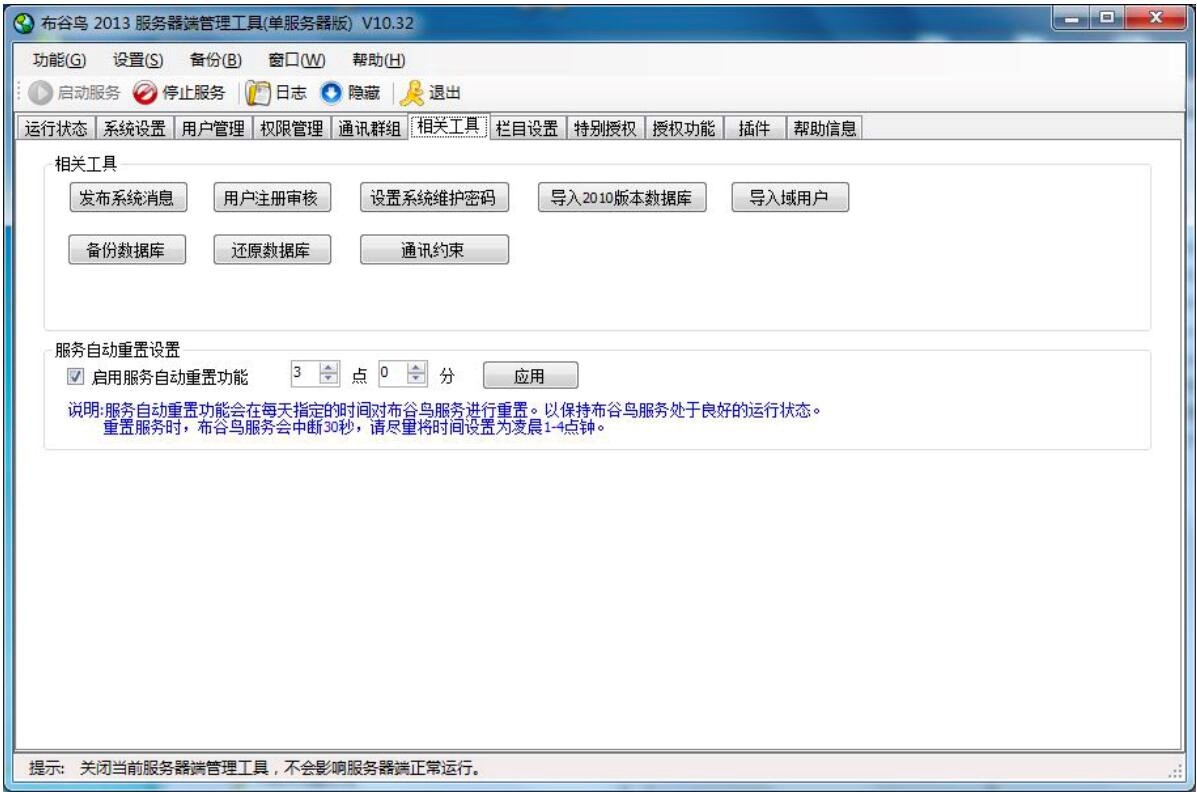Click the 退出 exit icon

411,93
